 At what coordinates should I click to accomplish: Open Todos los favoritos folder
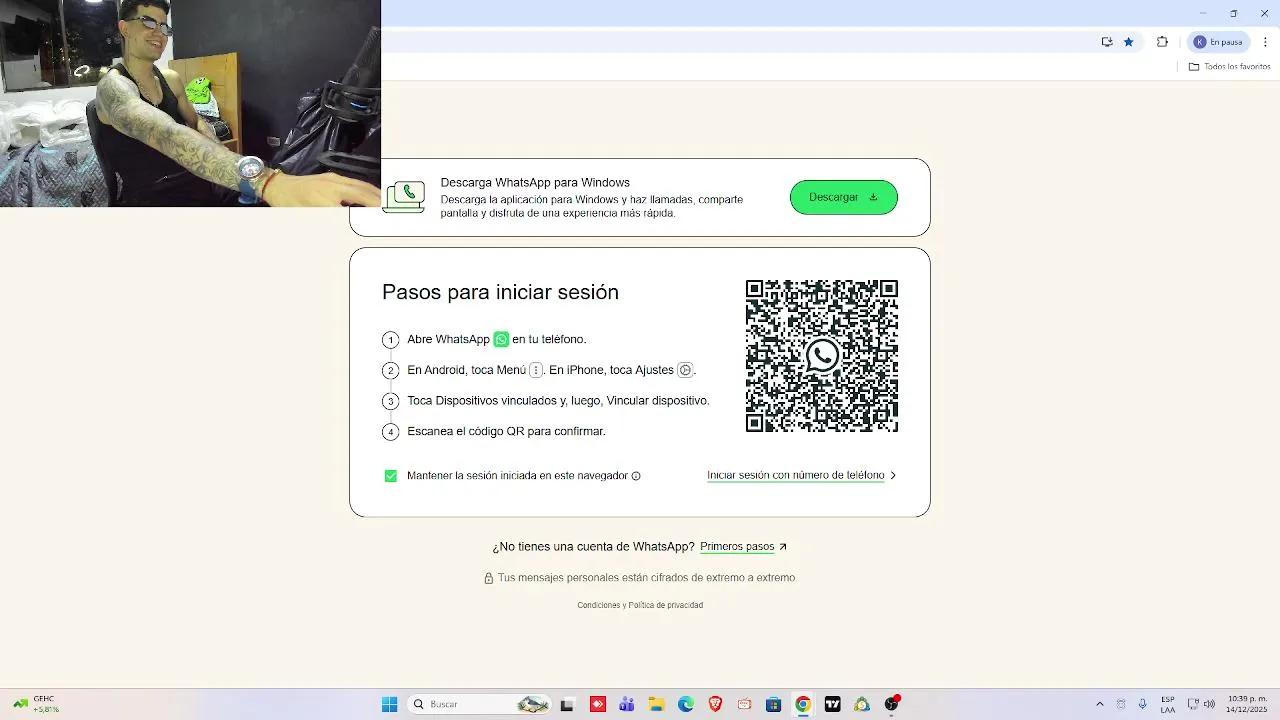1229,66
